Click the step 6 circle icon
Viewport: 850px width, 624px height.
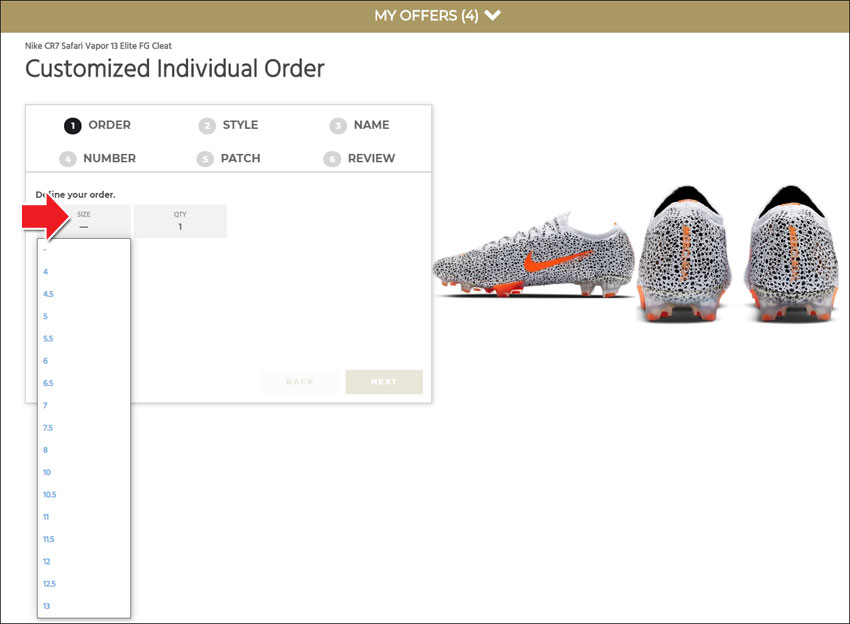tap(332, 159)
